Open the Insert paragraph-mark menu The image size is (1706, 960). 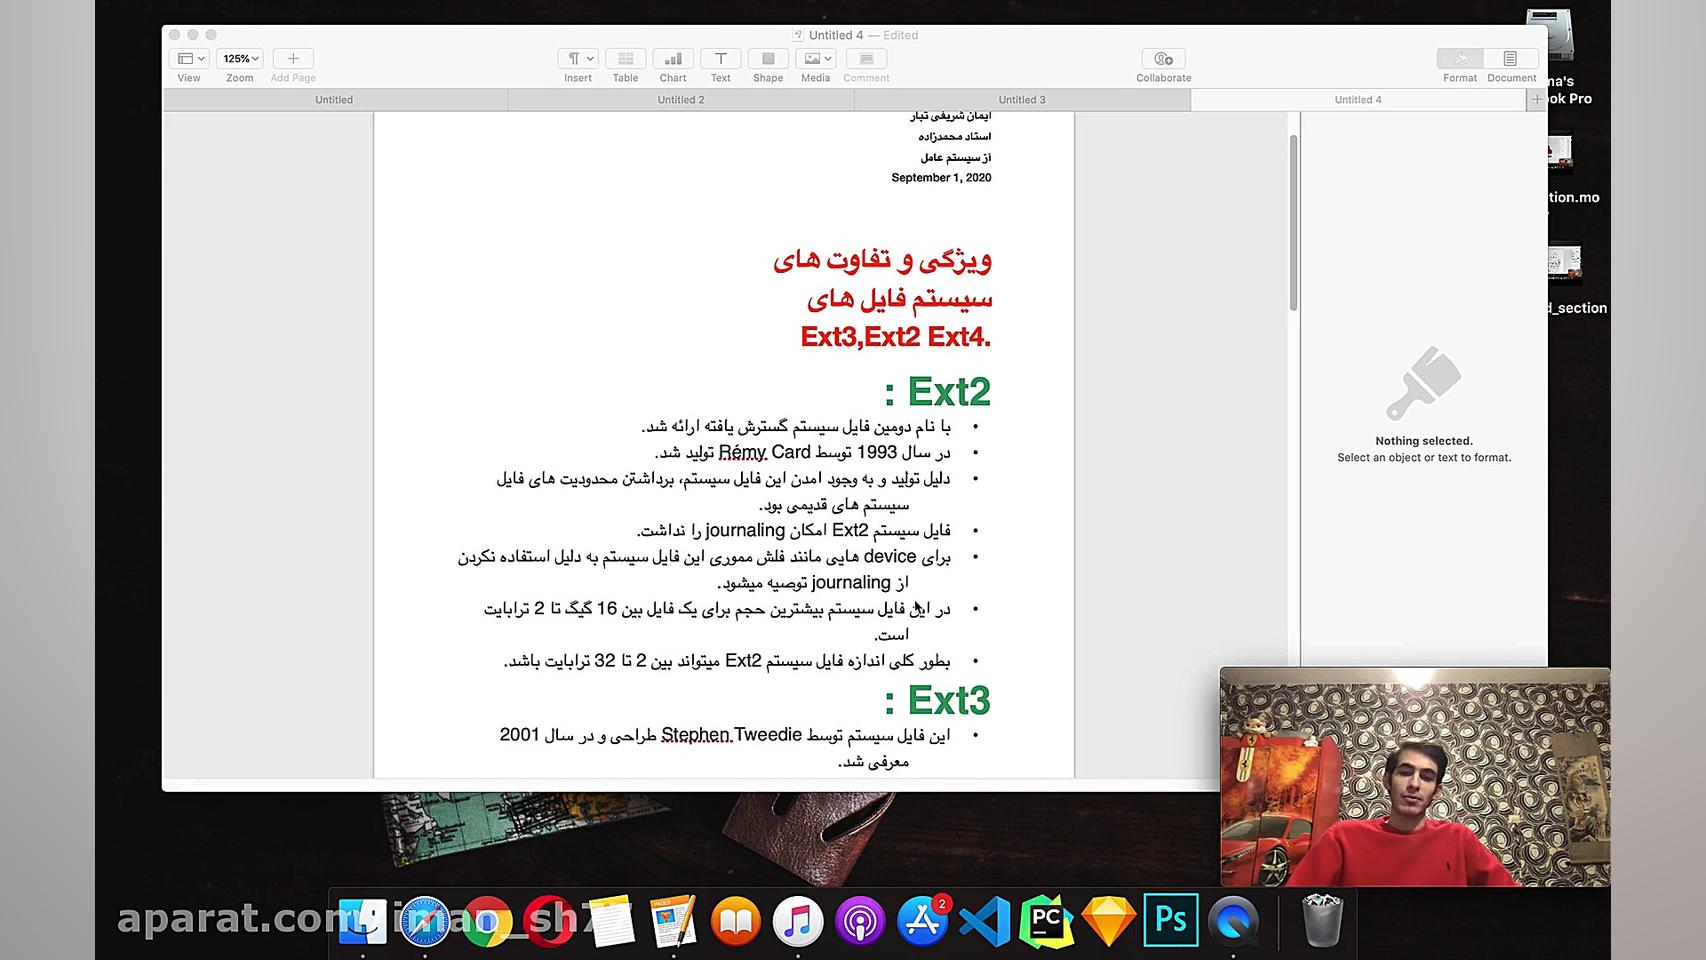point(578,59)
